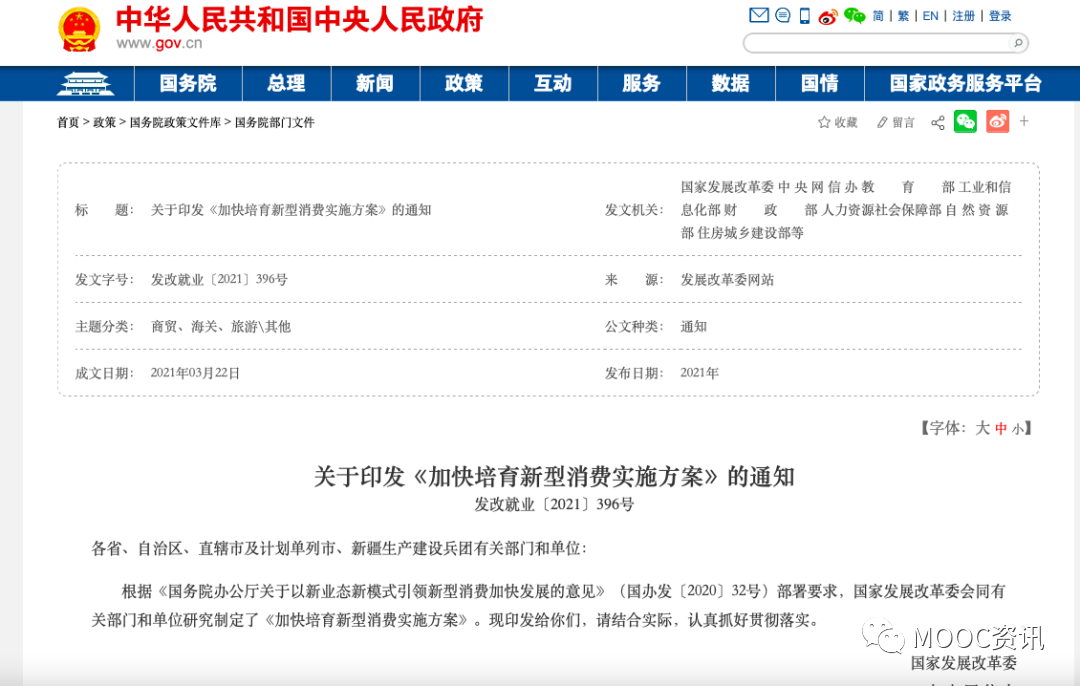The width and height of the screenshot is (1080, 686).
Task: Switch to traditional Chinese 繁
Action: click(x=904, y=16)
